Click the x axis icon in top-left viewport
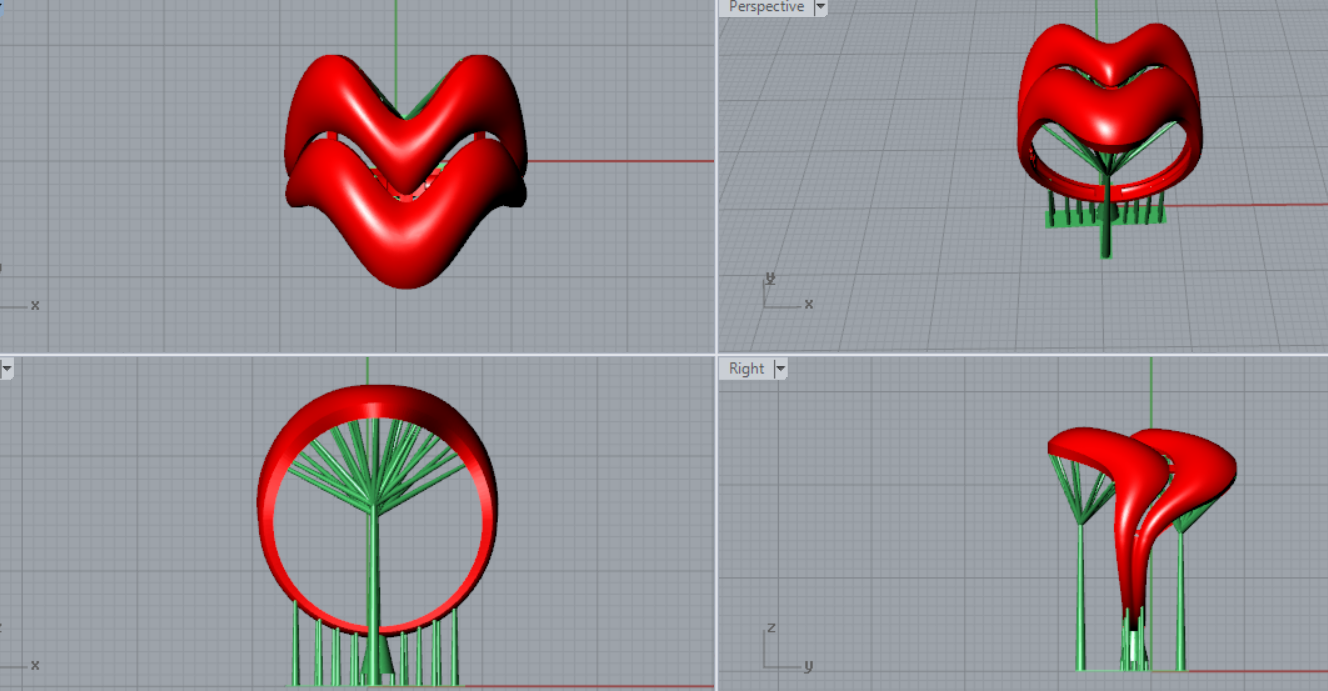This screenshot has height=691, width=1328. [25, 305]
